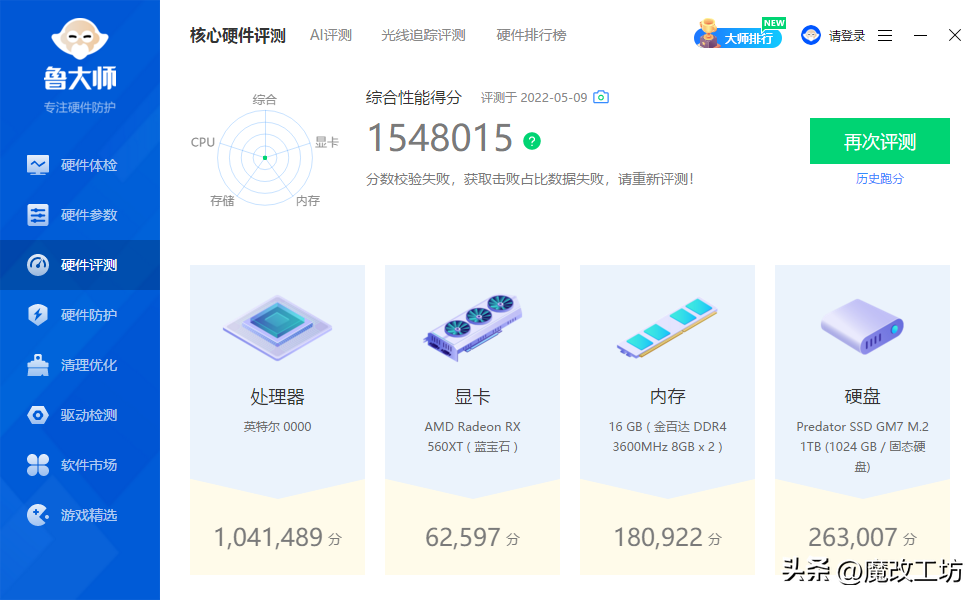Viewport: 980px width, 600px height.
Task: Switch to the 光线追踪评测 tab
Action: click(423, 35)
